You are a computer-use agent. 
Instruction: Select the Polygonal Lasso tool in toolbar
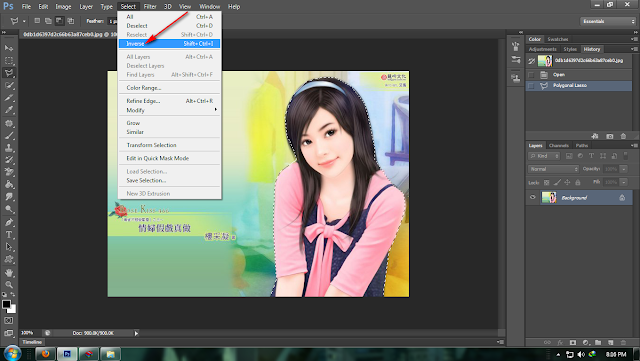click(9, 73)
